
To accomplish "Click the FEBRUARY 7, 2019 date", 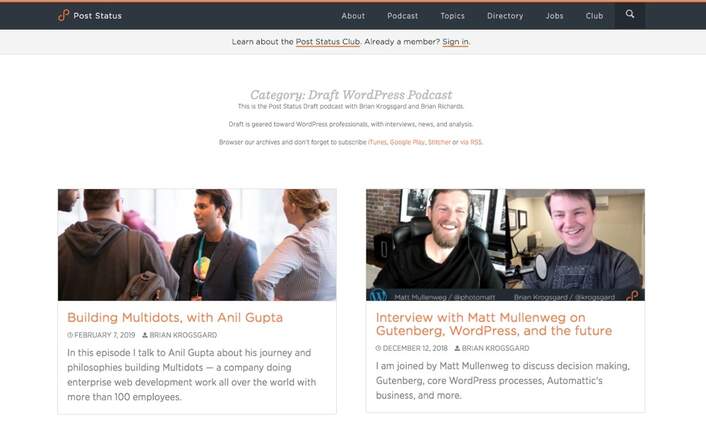I will tap(104, 335).
